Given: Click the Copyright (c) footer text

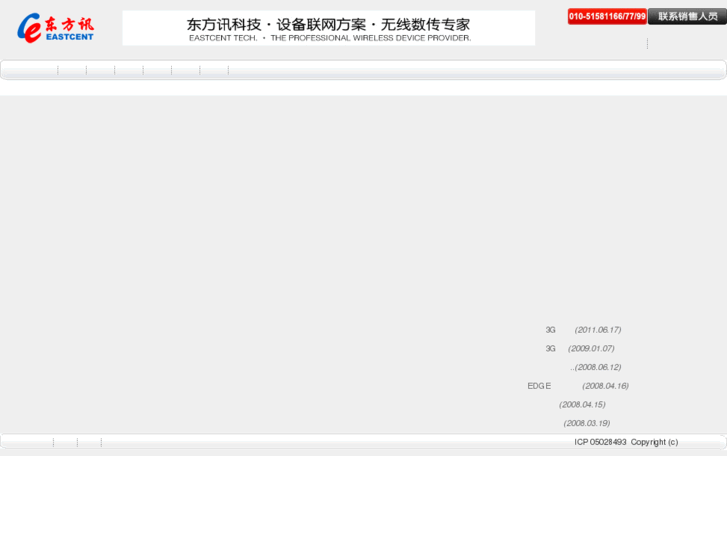Looking at the screenshot, I should tap(654, 442).
